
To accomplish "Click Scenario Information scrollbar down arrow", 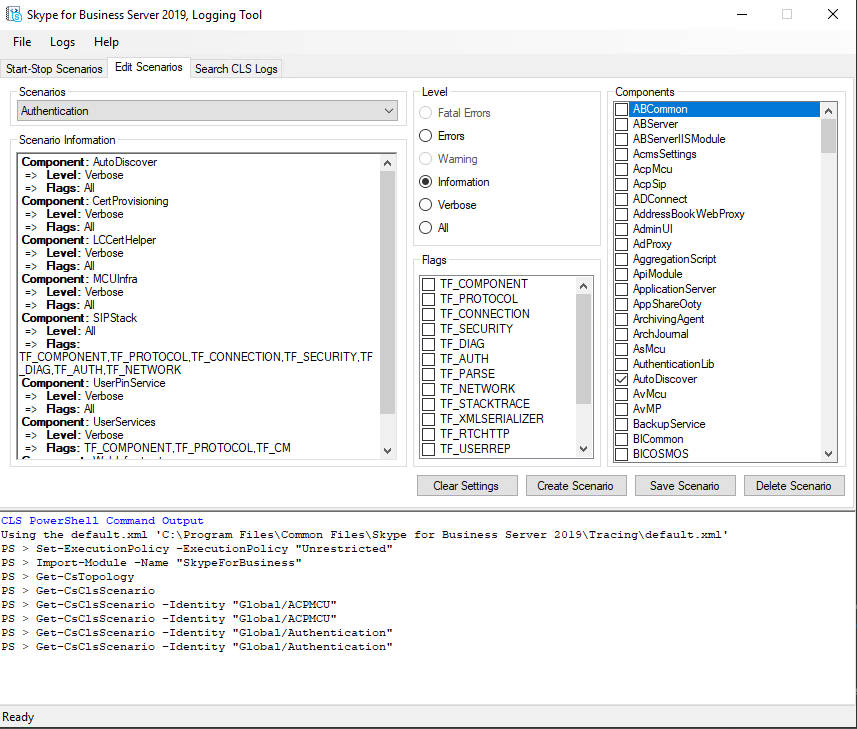I will 388,451.
